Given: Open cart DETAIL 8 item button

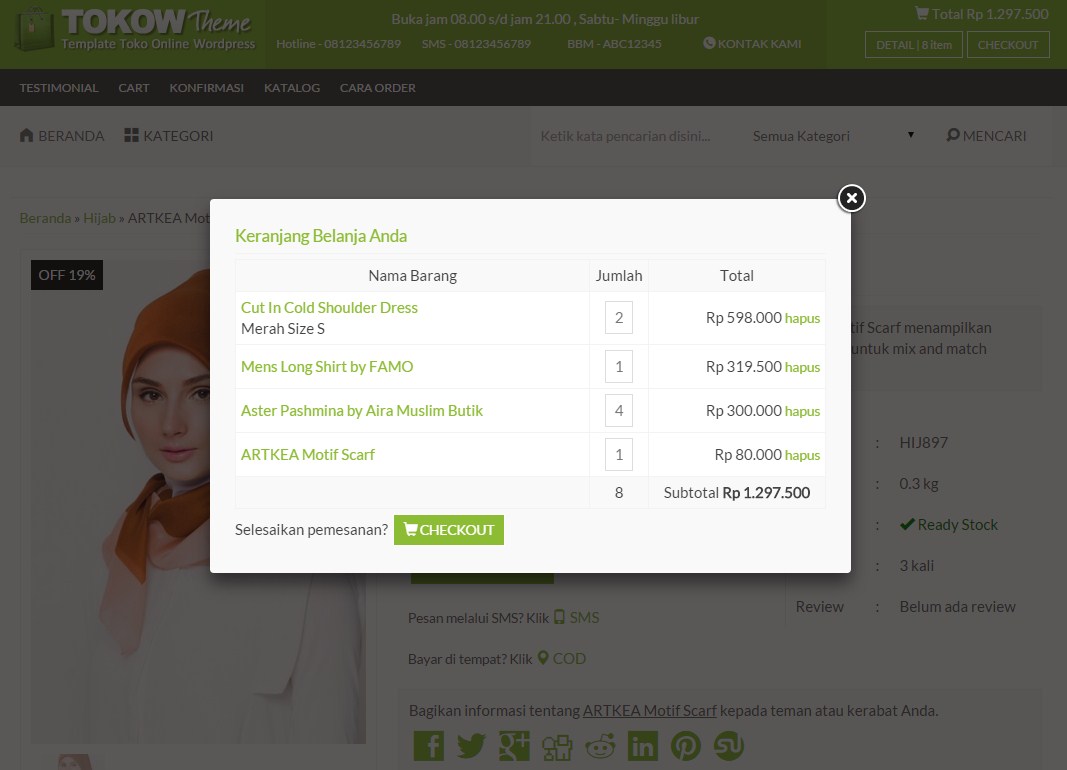Looking at the screenshot, I should [913, 45].
